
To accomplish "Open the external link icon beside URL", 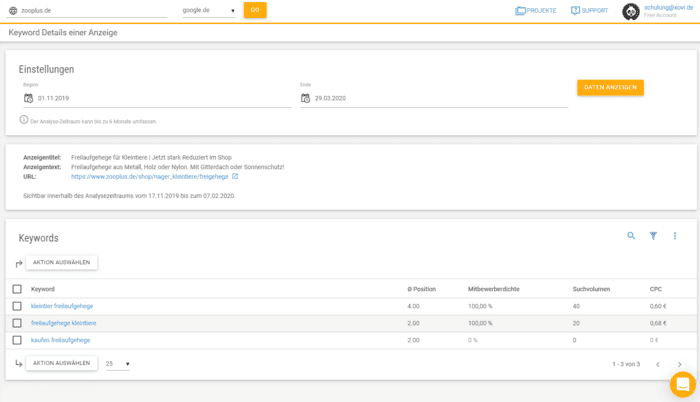I will coord(235,176).
